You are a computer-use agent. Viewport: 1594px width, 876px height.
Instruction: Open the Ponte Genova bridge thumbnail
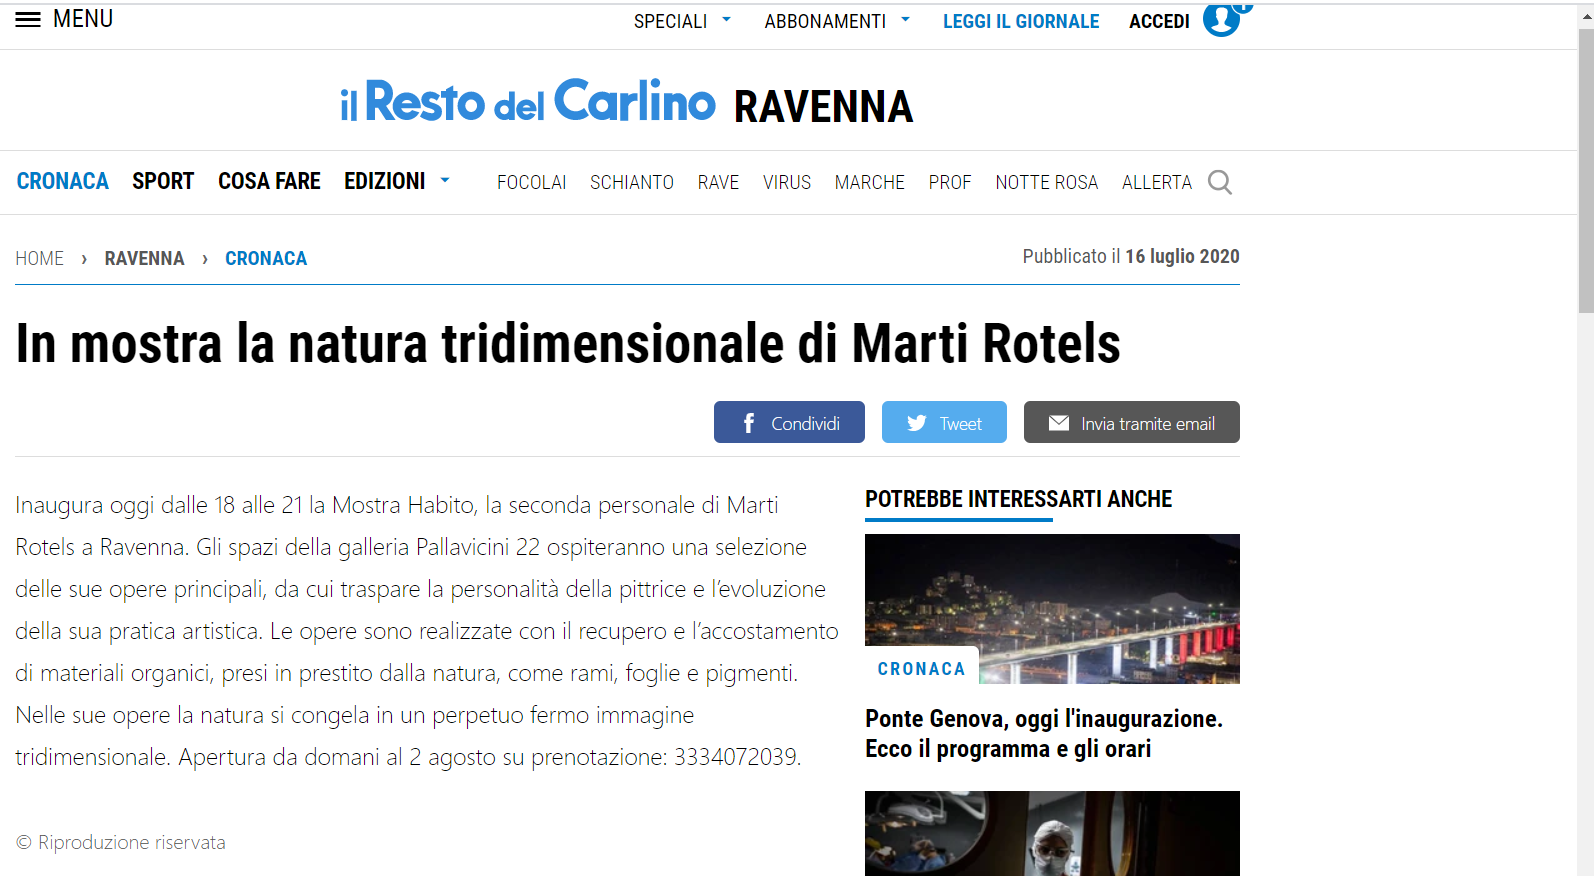coord(1052,609)
